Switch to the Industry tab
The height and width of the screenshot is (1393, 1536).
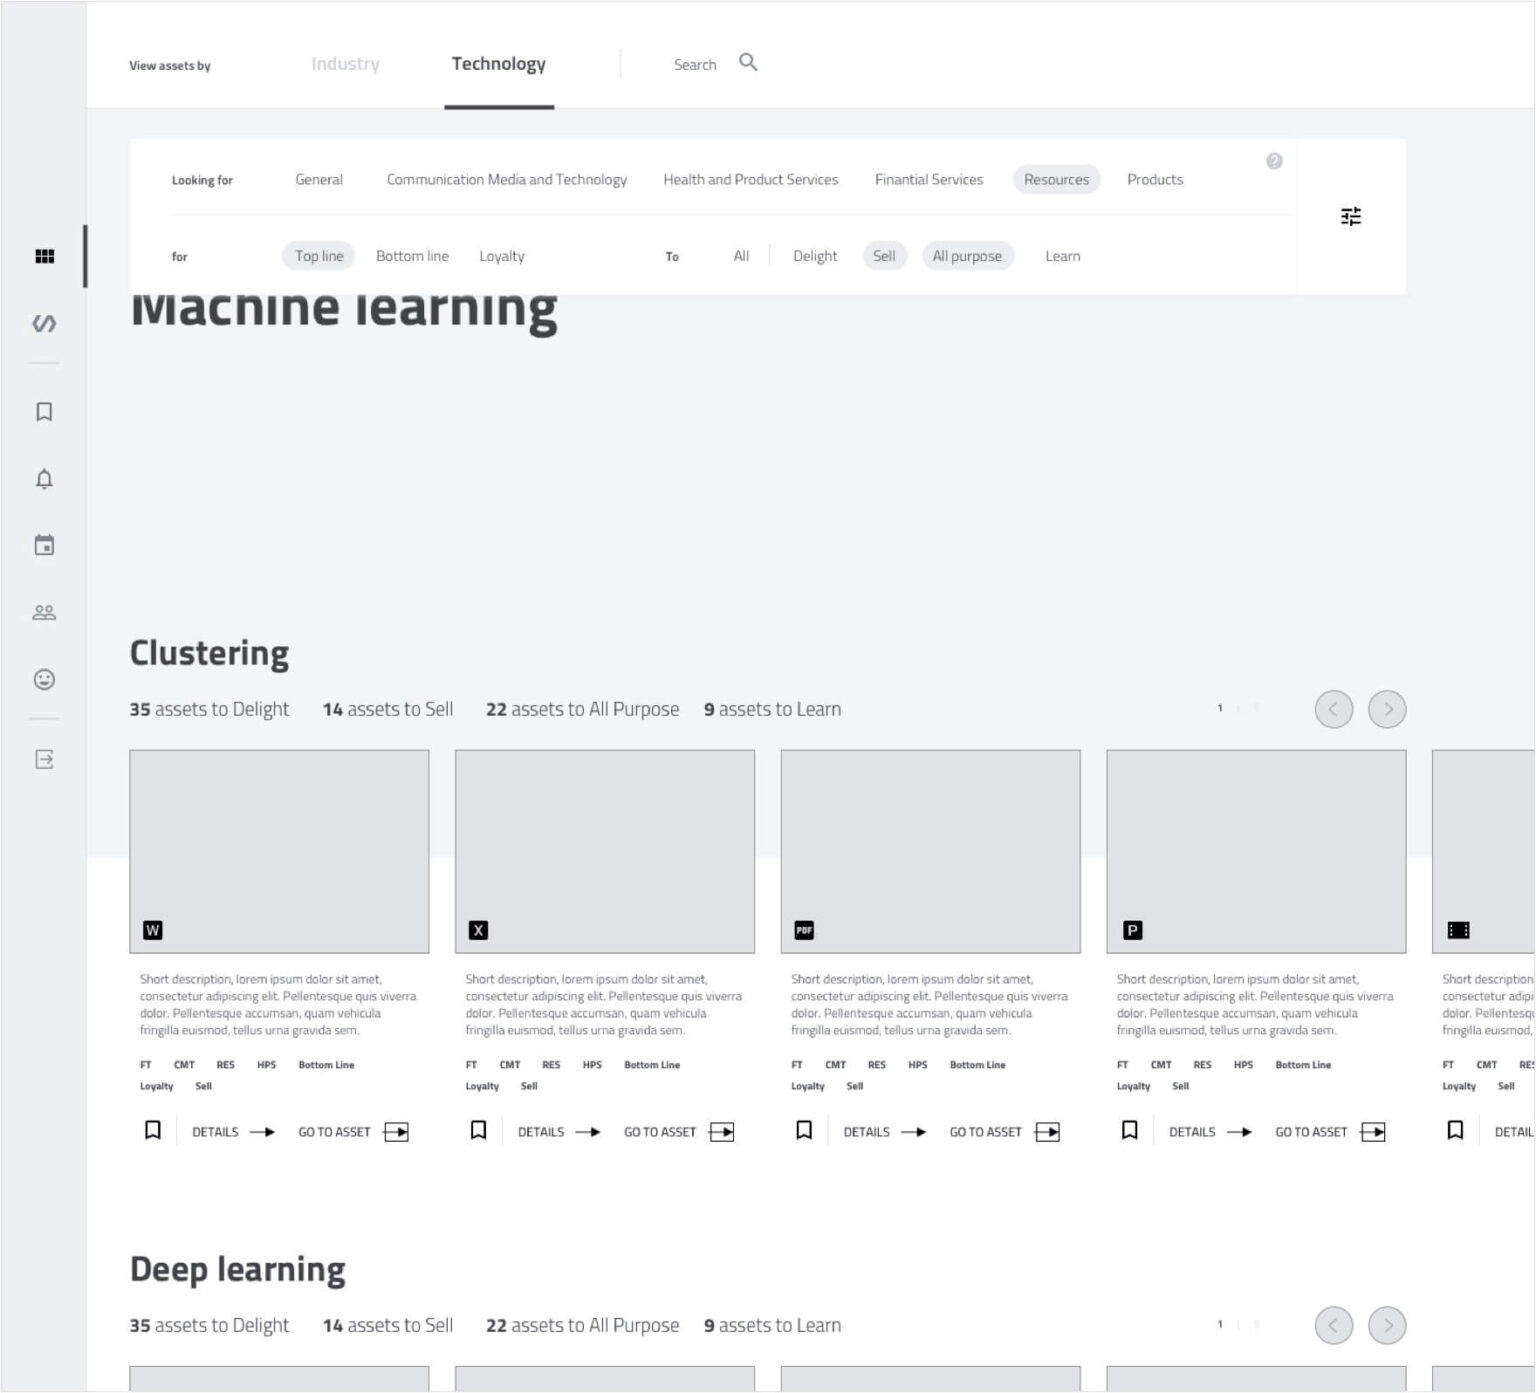345,63
